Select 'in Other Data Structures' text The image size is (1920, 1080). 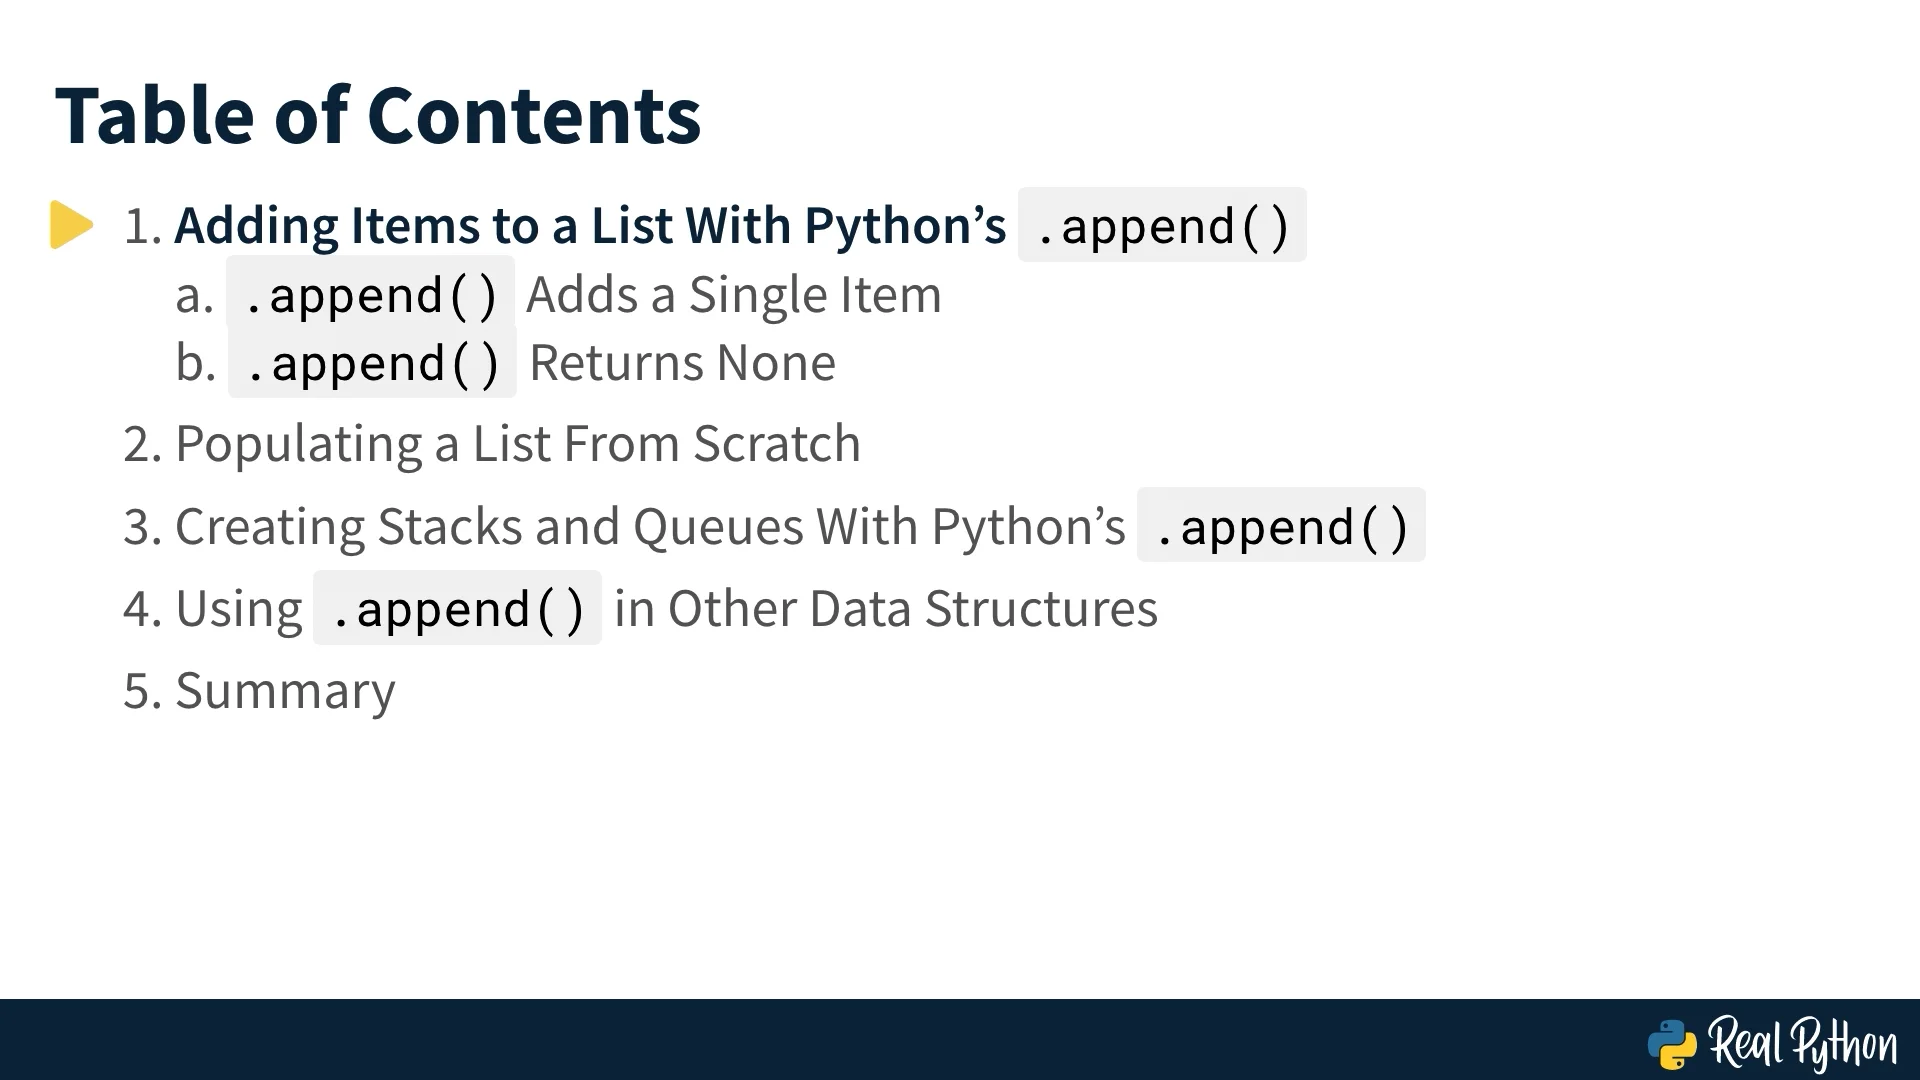point(886,609)
